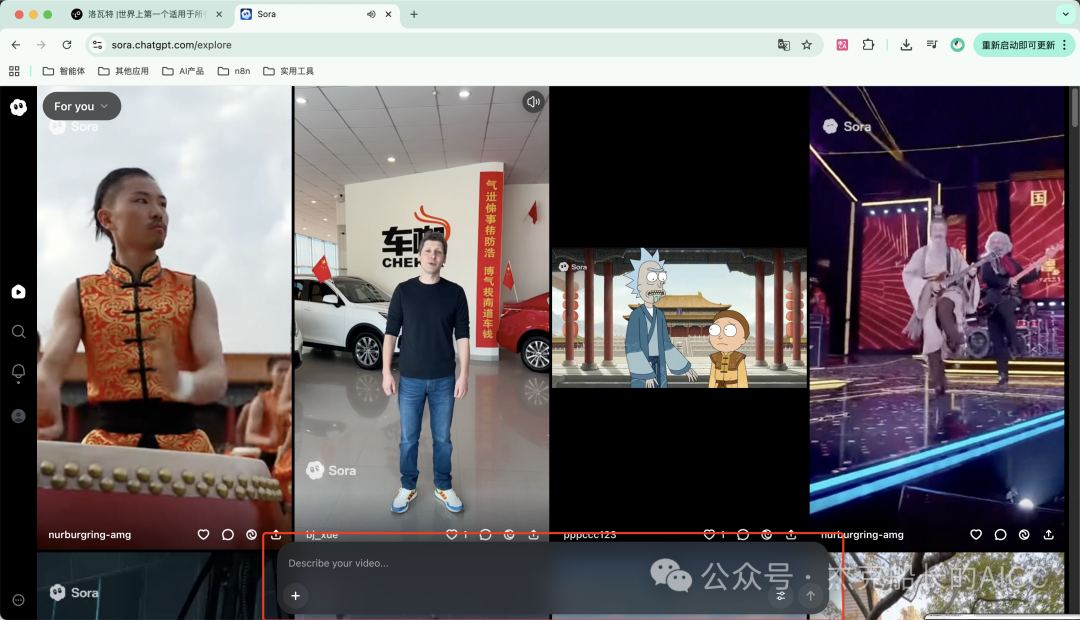This screenshot has width=1080, height=620.
Task: Open the Chrome three-dot menu
Action: 1065,45
